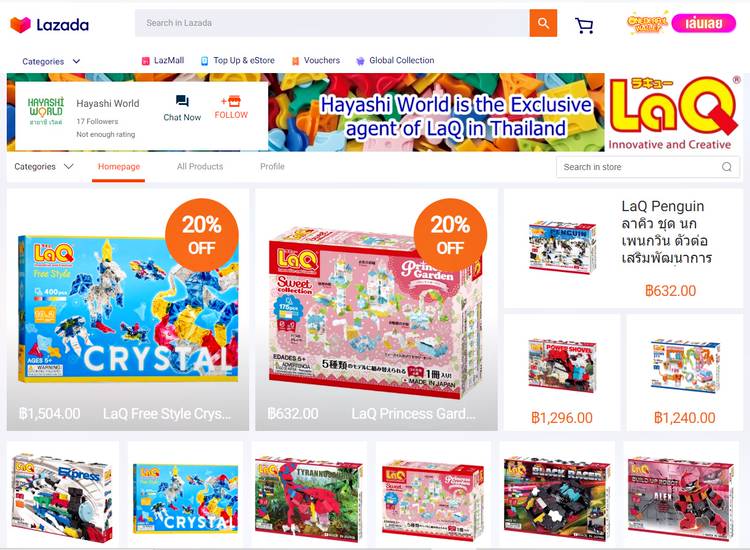Expand the store Categories dropdown
This screenshot has height=550, width=750.
coord(44,166)
